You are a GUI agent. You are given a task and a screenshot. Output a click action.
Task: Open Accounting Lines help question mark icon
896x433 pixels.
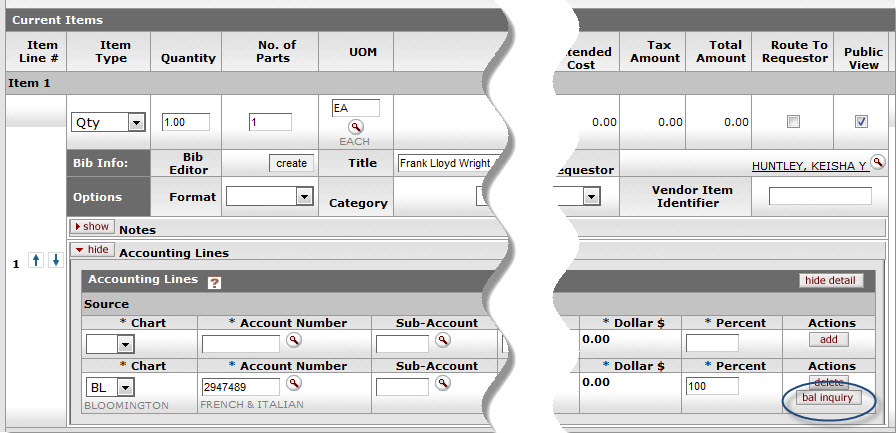[x=214, y=283]
